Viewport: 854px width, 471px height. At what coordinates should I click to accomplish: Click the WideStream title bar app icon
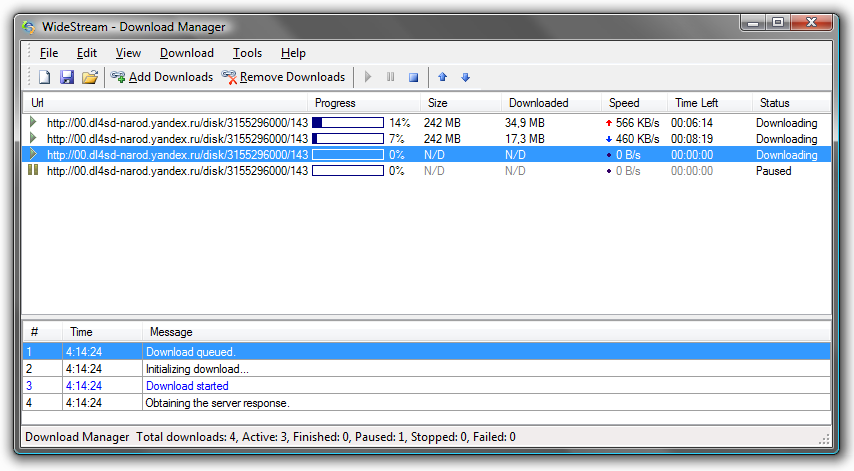(x=28, y=27)
